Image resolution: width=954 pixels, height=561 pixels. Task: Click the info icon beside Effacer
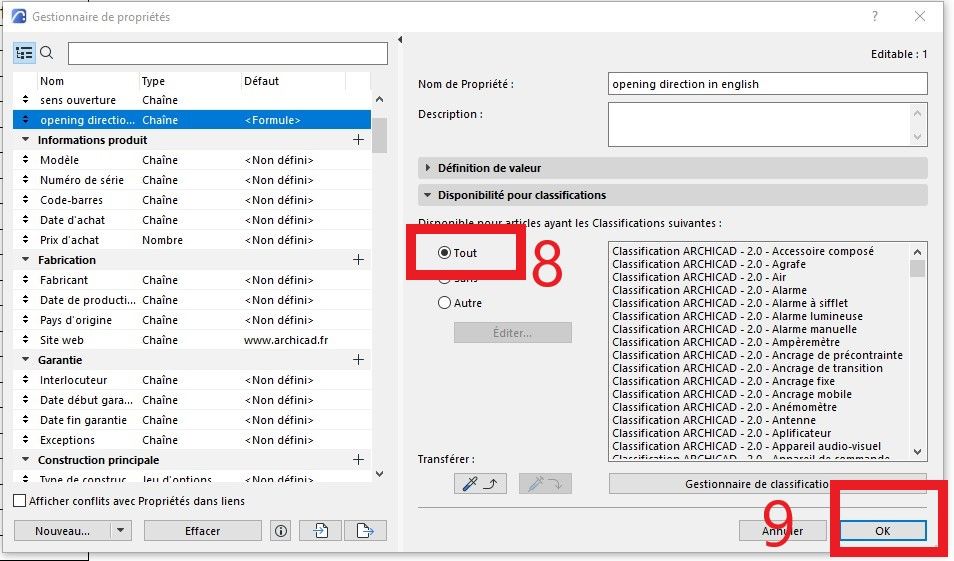281,531
